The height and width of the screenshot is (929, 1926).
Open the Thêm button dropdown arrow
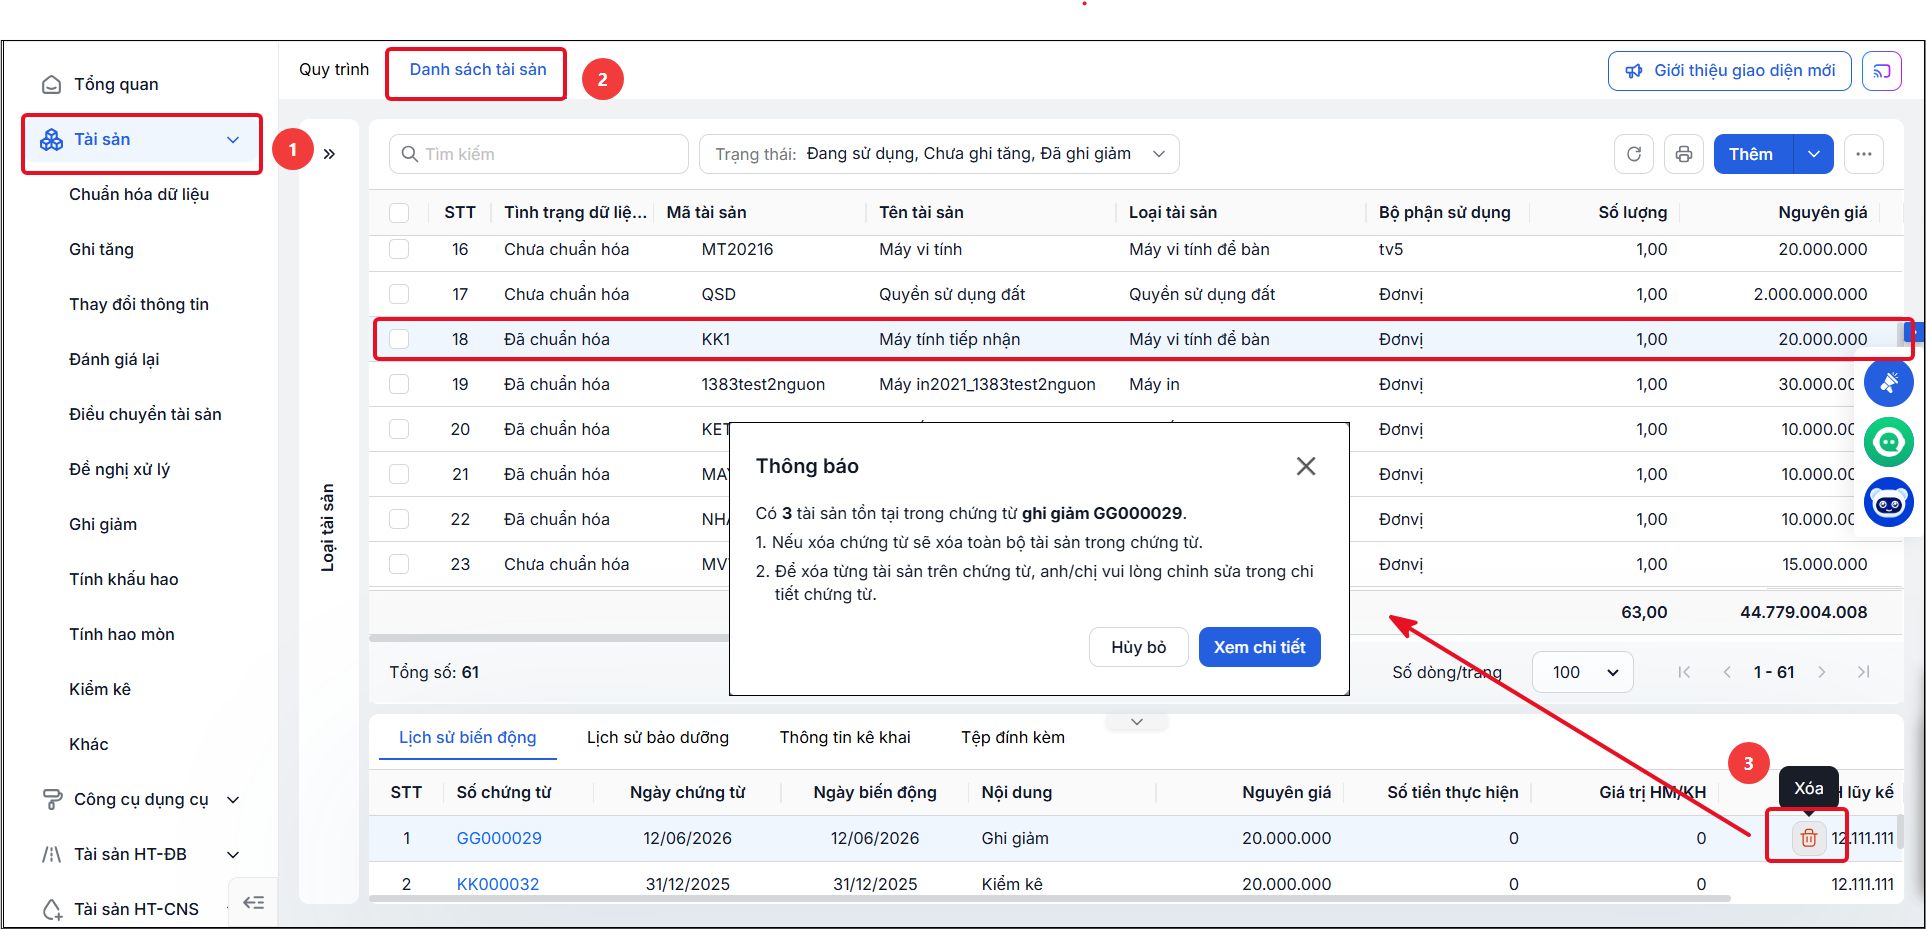click(1814, 154)
